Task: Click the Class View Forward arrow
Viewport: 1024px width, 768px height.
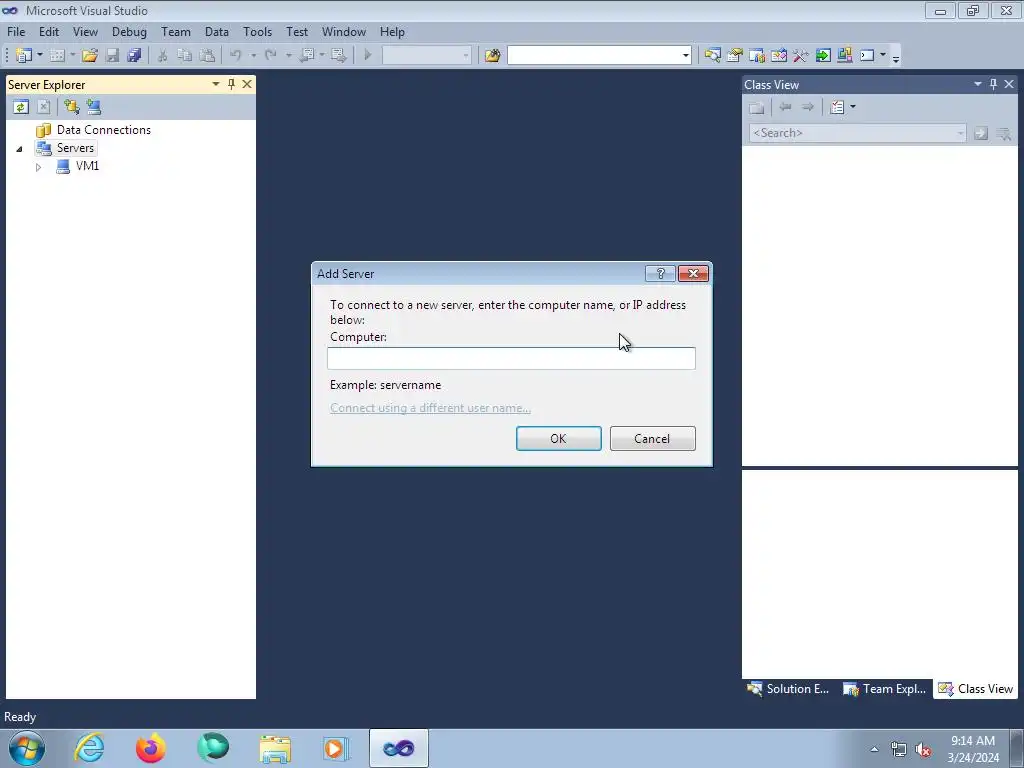Action: click(x=807, y=107)
